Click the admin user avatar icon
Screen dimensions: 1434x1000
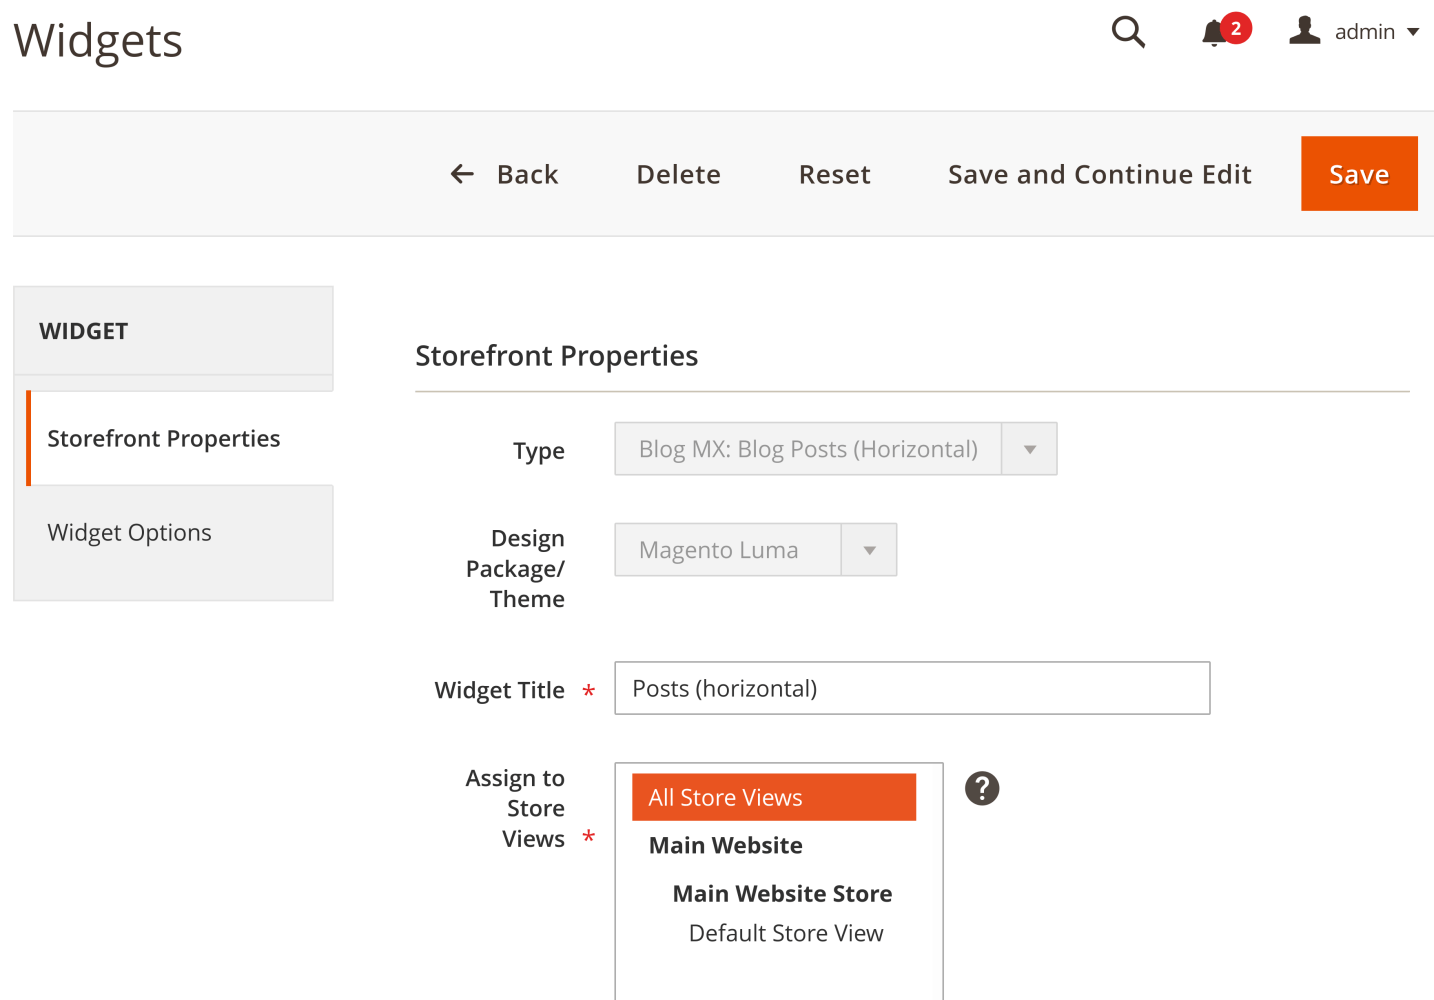[x=1304, y=30]
